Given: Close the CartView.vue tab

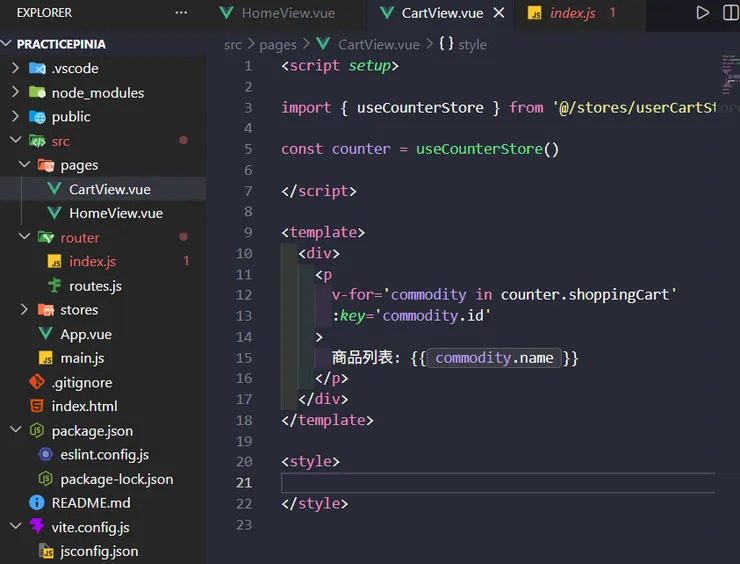Looking at the screenshot, I should point(499,13).
